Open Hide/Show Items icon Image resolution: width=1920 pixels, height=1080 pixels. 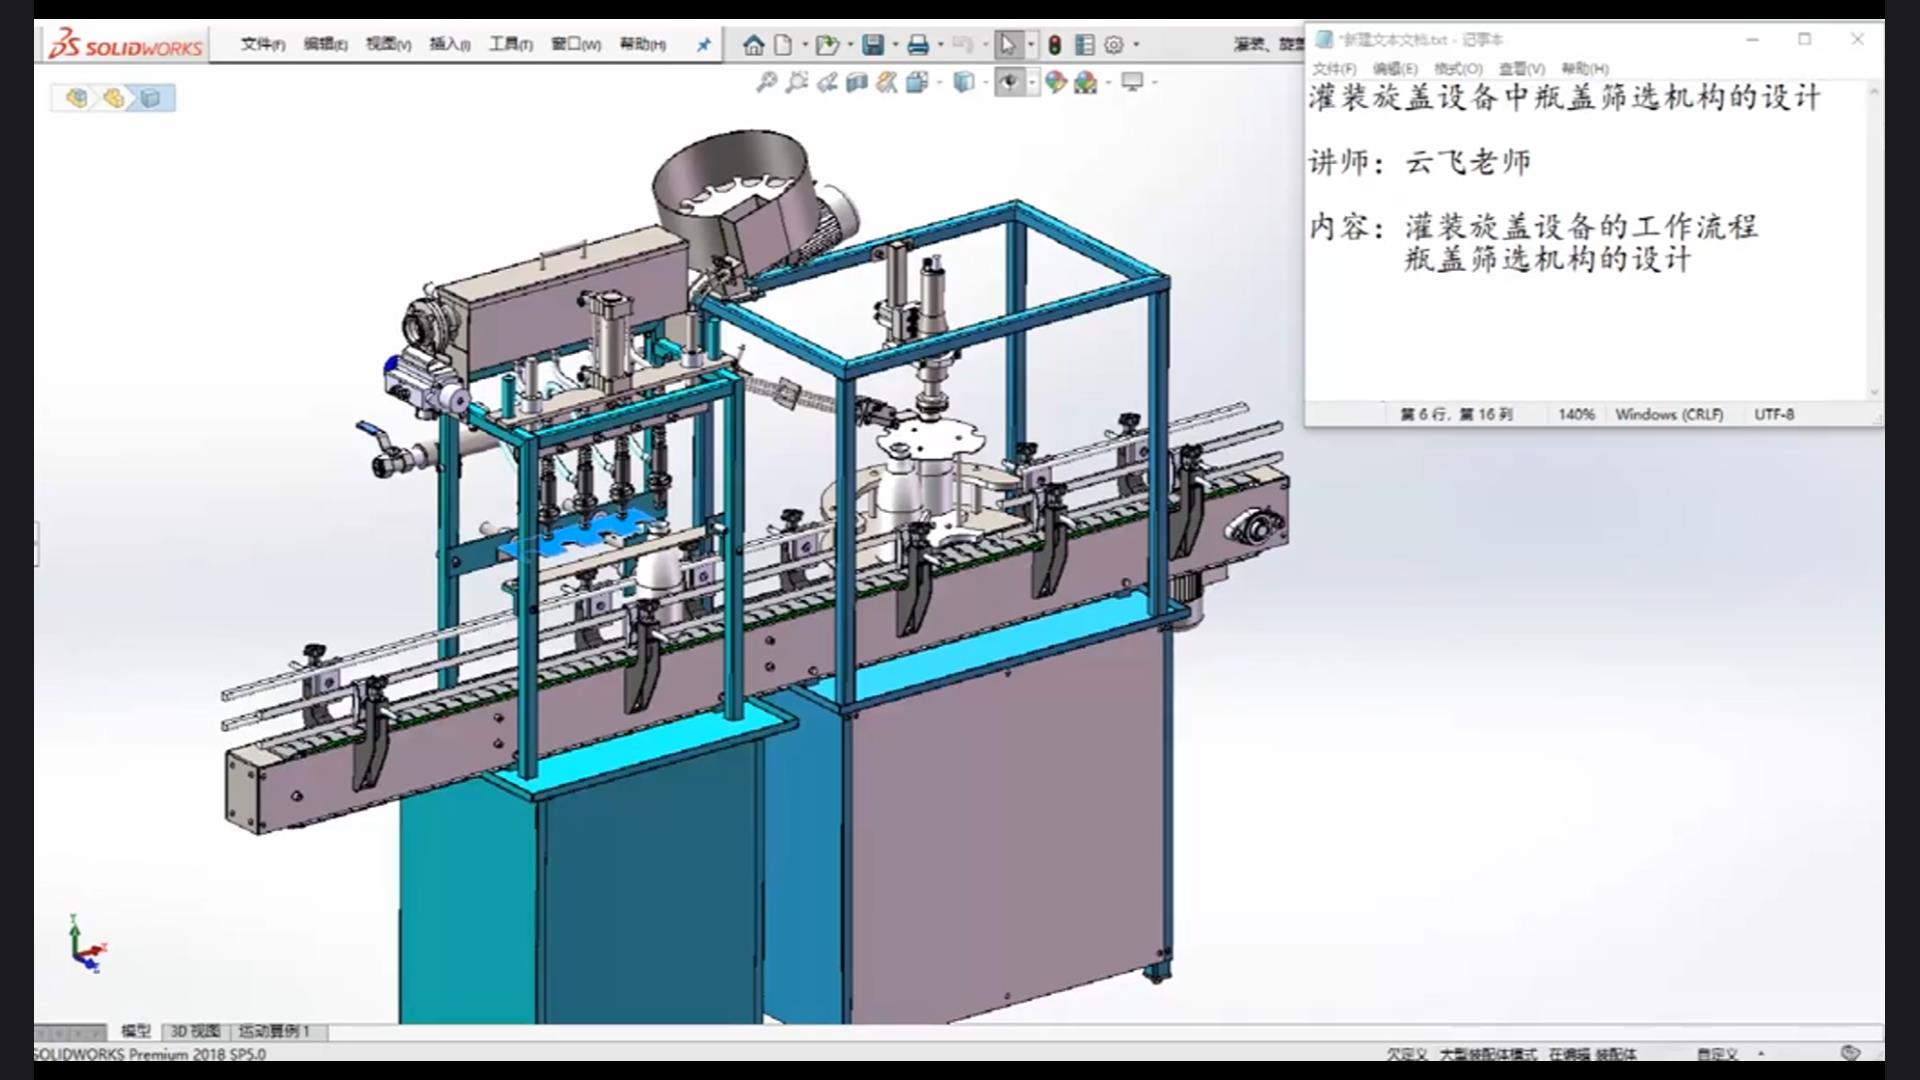(x=1009, y=82)
